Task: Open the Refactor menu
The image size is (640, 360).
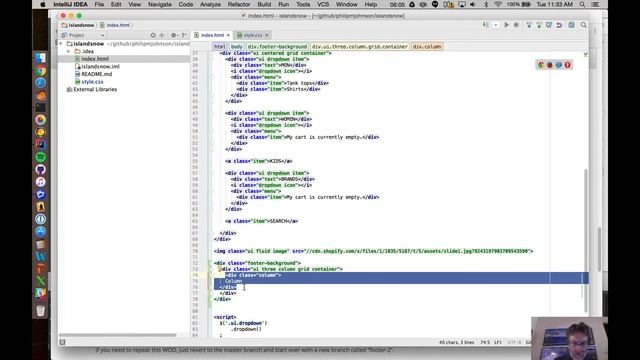Action: coord(239,4)
